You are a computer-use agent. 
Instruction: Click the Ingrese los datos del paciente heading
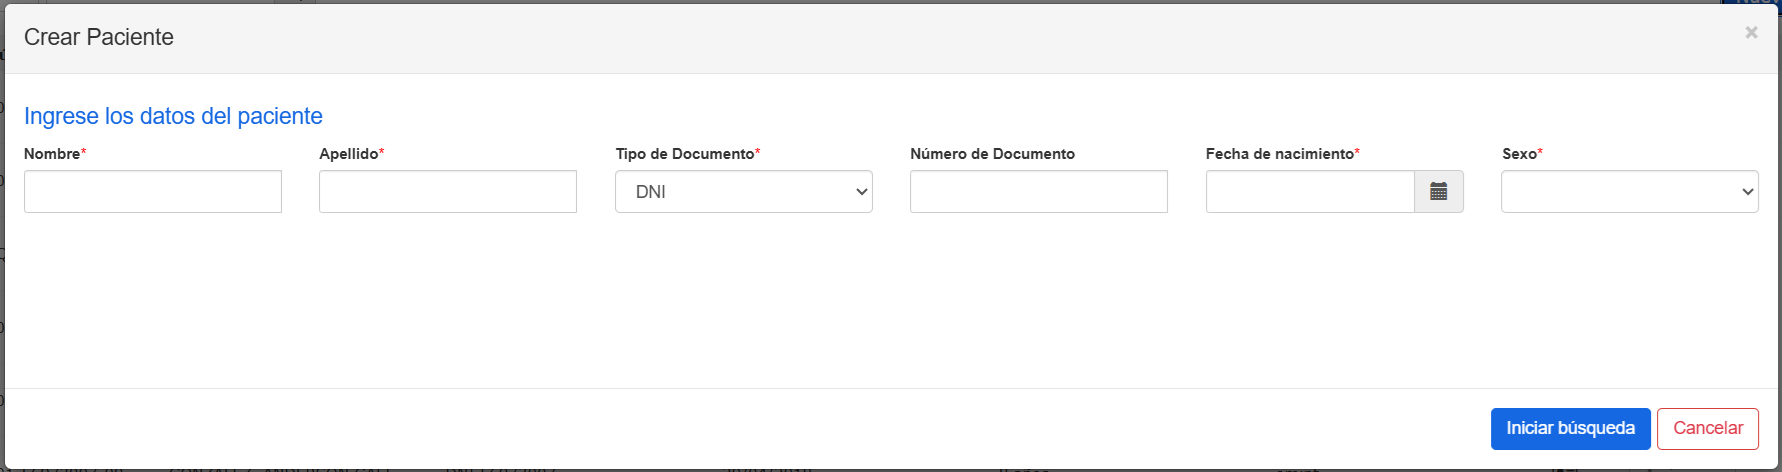pos(173,116)
